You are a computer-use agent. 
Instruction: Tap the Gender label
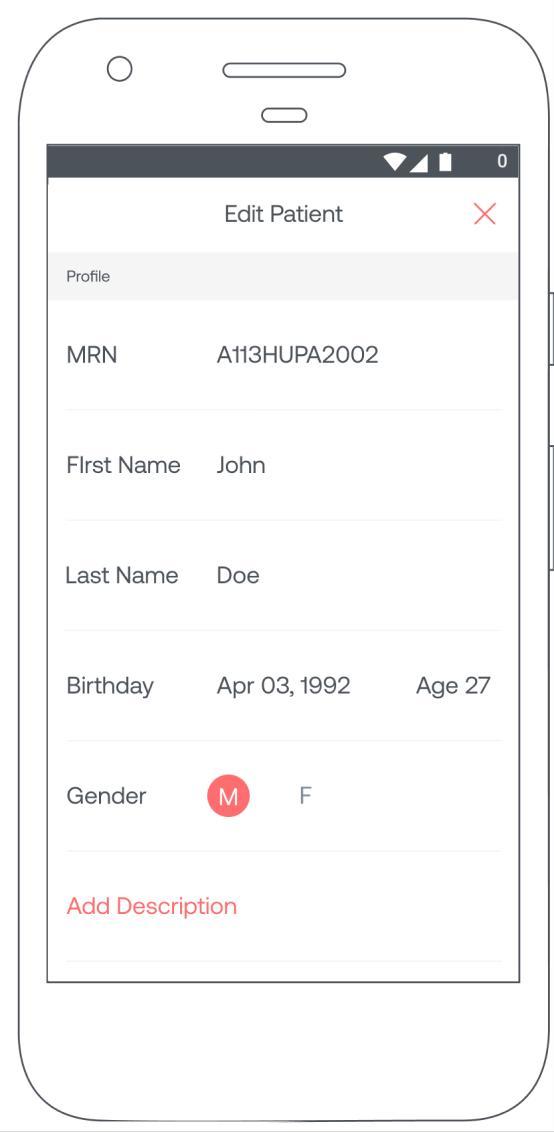point(106,796)
